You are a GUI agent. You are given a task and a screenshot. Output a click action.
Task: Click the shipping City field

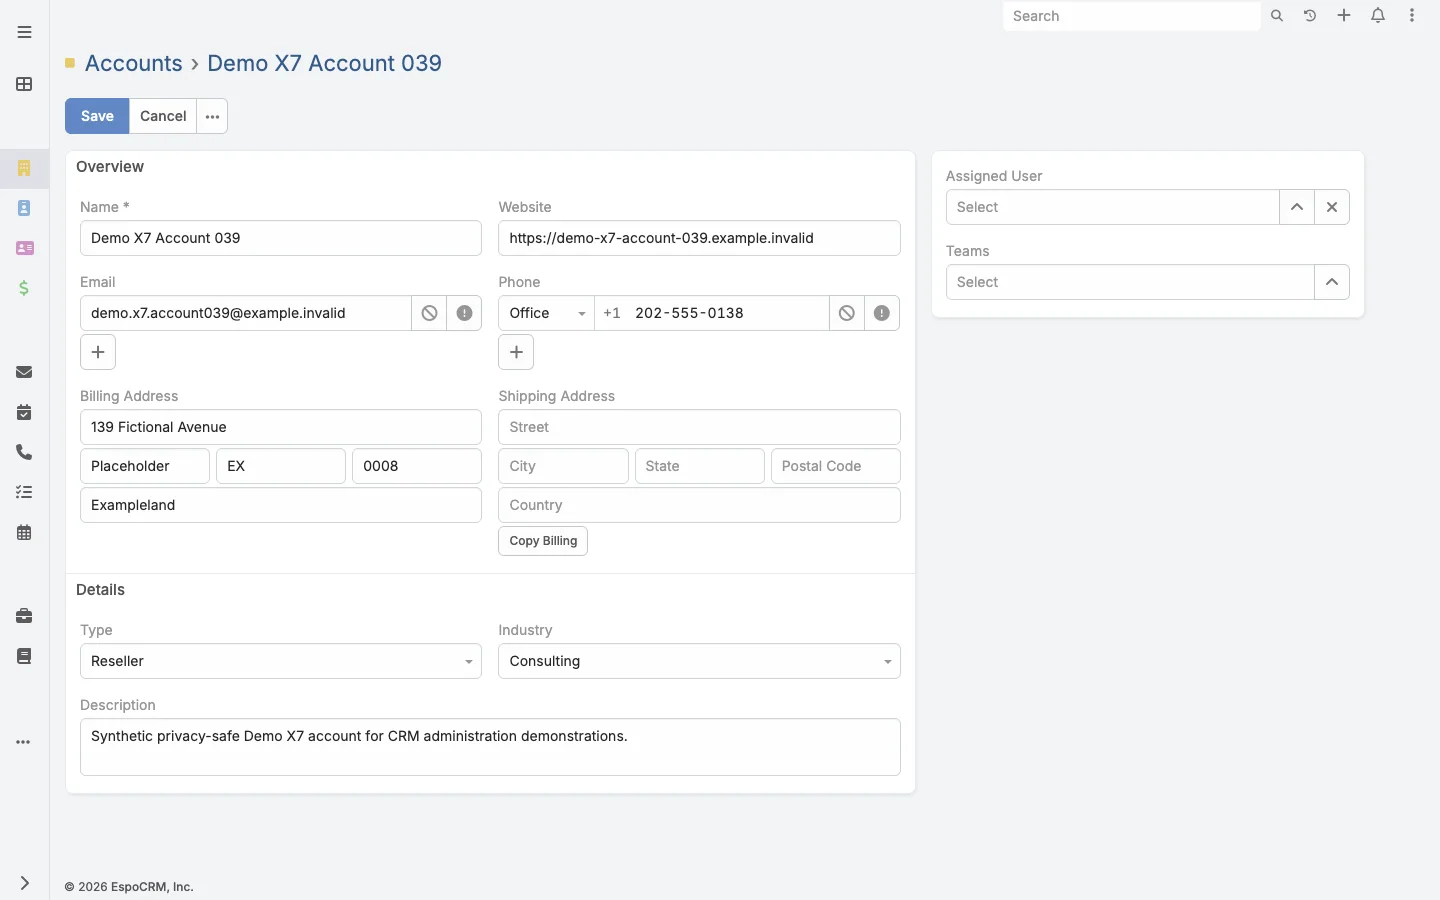click(x=563, y=466)
